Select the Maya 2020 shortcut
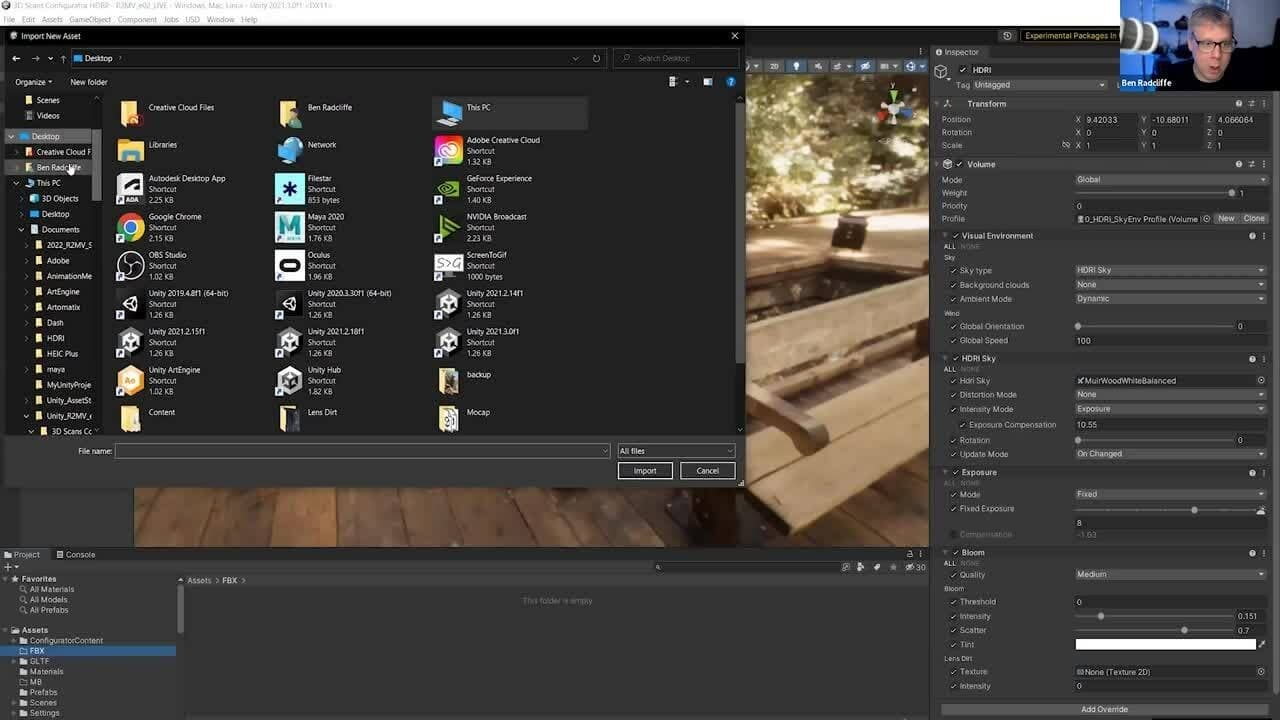 pyautogui.click(x=310, y=227)
